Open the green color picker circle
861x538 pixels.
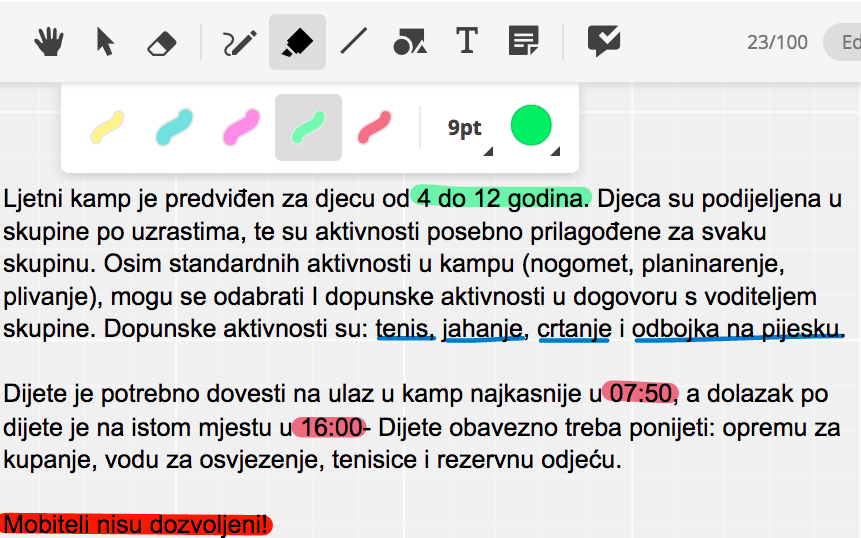pos(532,127)
